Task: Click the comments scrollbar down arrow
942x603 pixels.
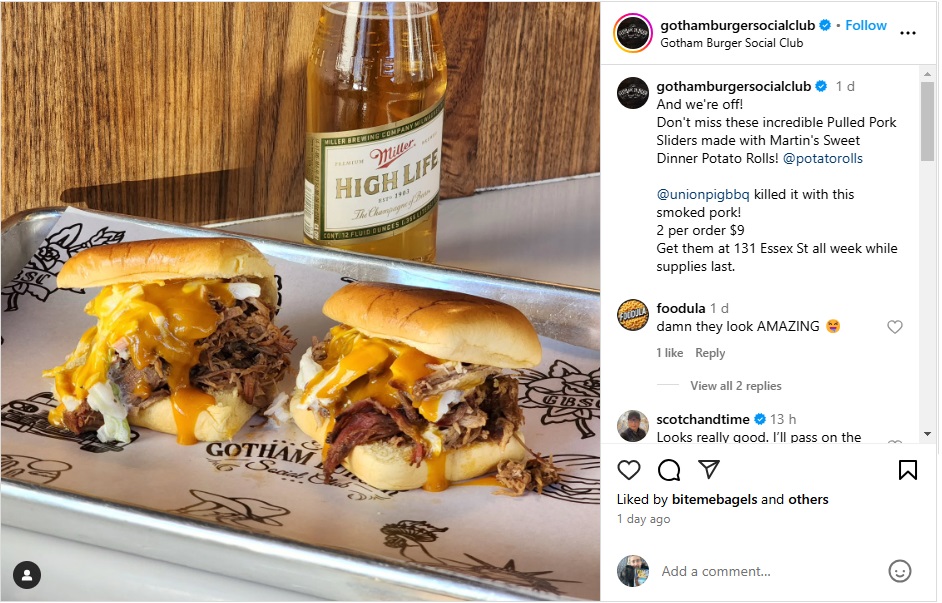Action: point(927,434)
